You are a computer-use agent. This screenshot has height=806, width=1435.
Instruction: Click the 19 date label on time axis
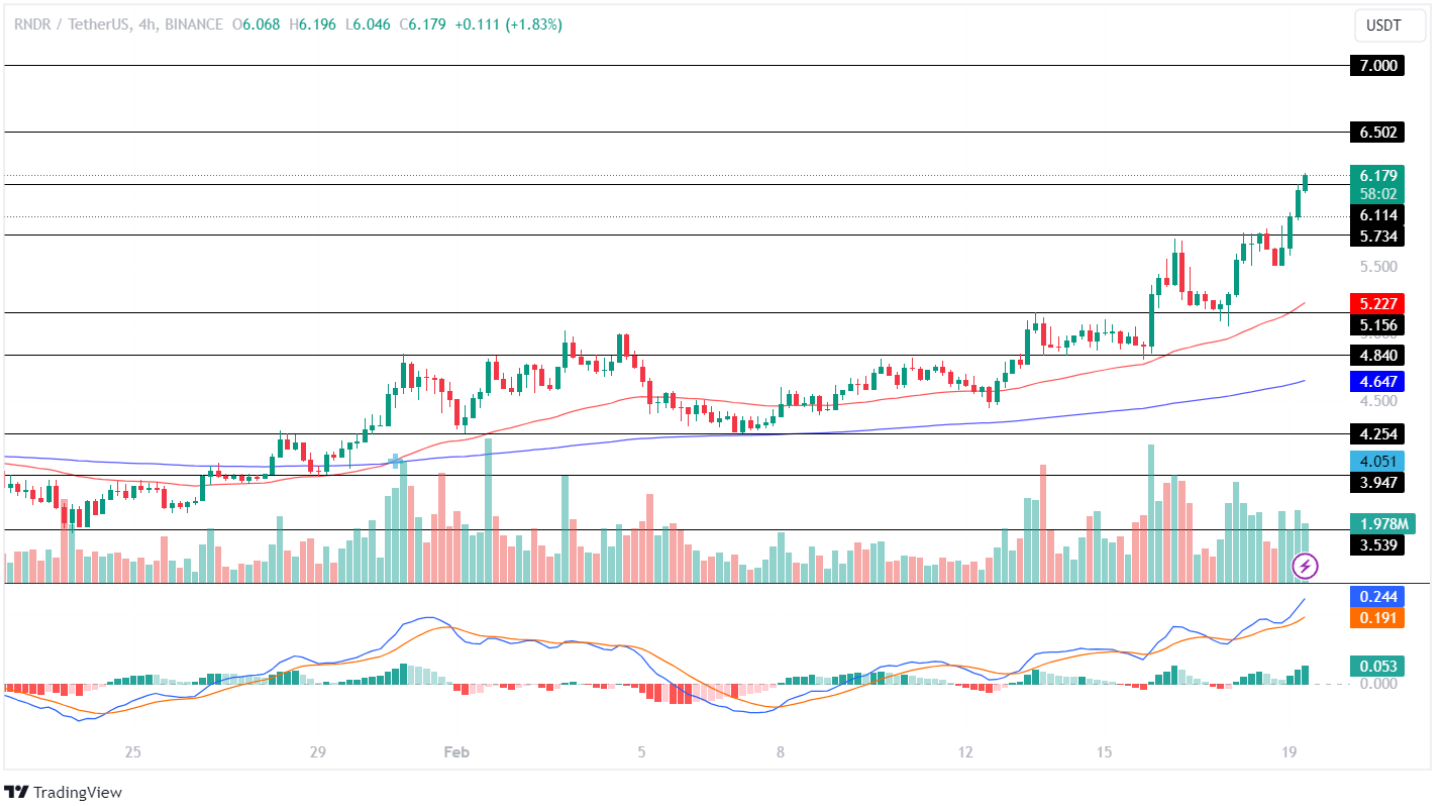pos(1288,751)
